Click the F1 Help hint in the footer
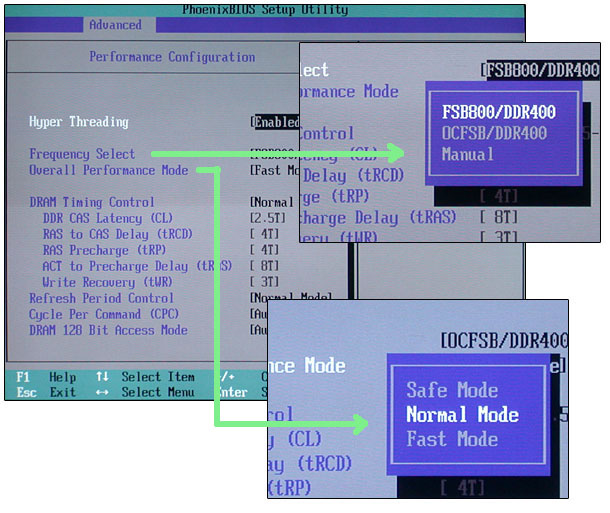Viewport: 610px width, 513px height. coord(46,377)
